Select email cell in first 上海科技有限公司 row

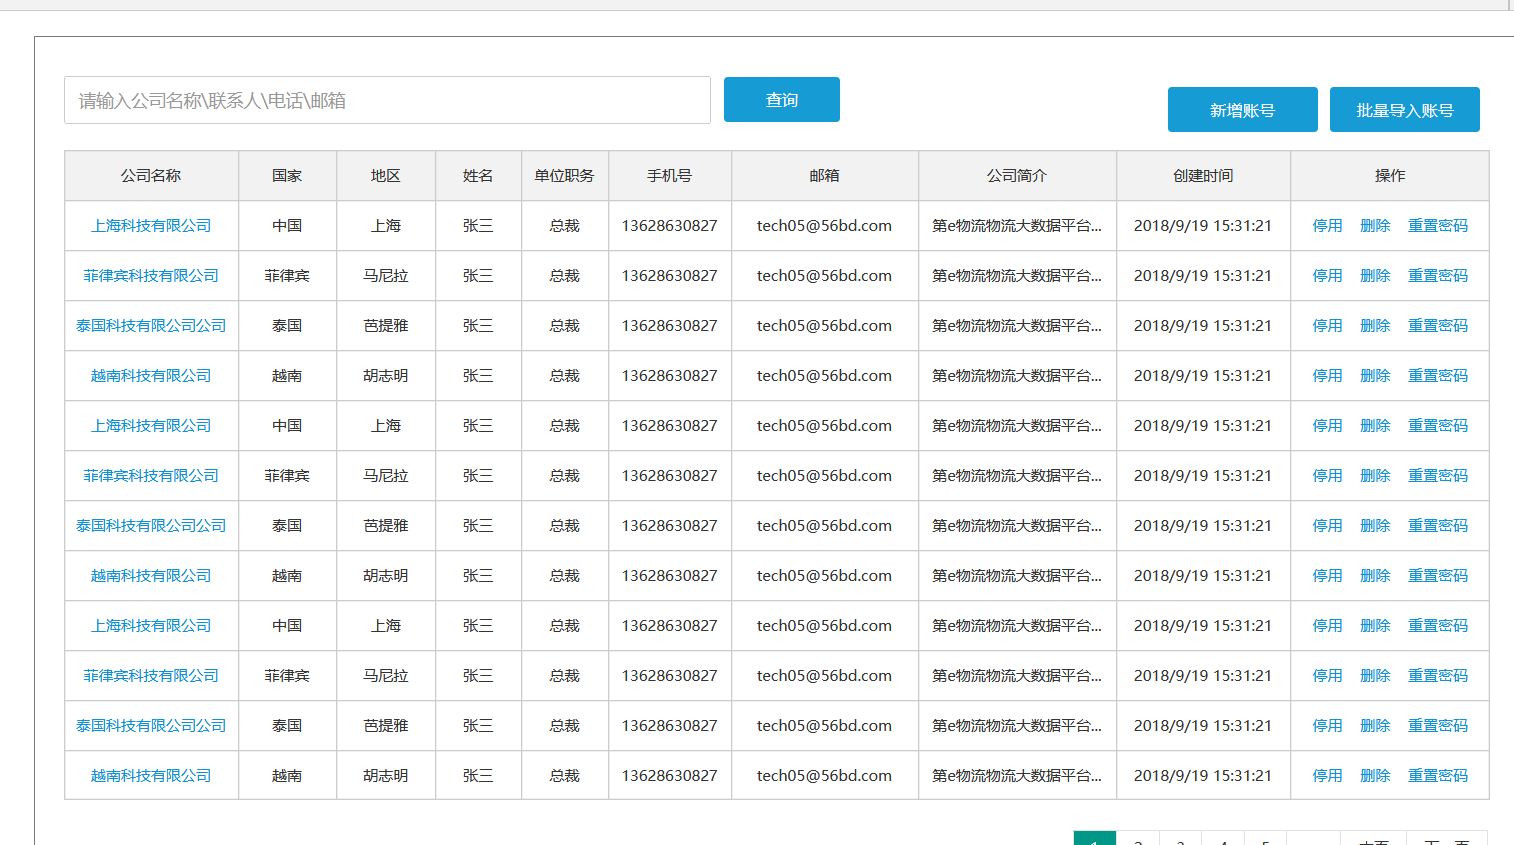tap(824, 226)
